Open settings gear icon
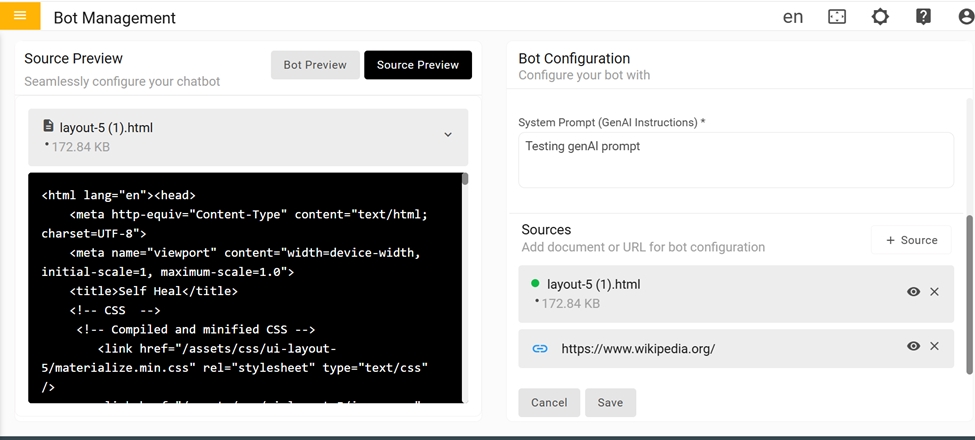Viewport: 975px width, 440px height. coord(880,17)
